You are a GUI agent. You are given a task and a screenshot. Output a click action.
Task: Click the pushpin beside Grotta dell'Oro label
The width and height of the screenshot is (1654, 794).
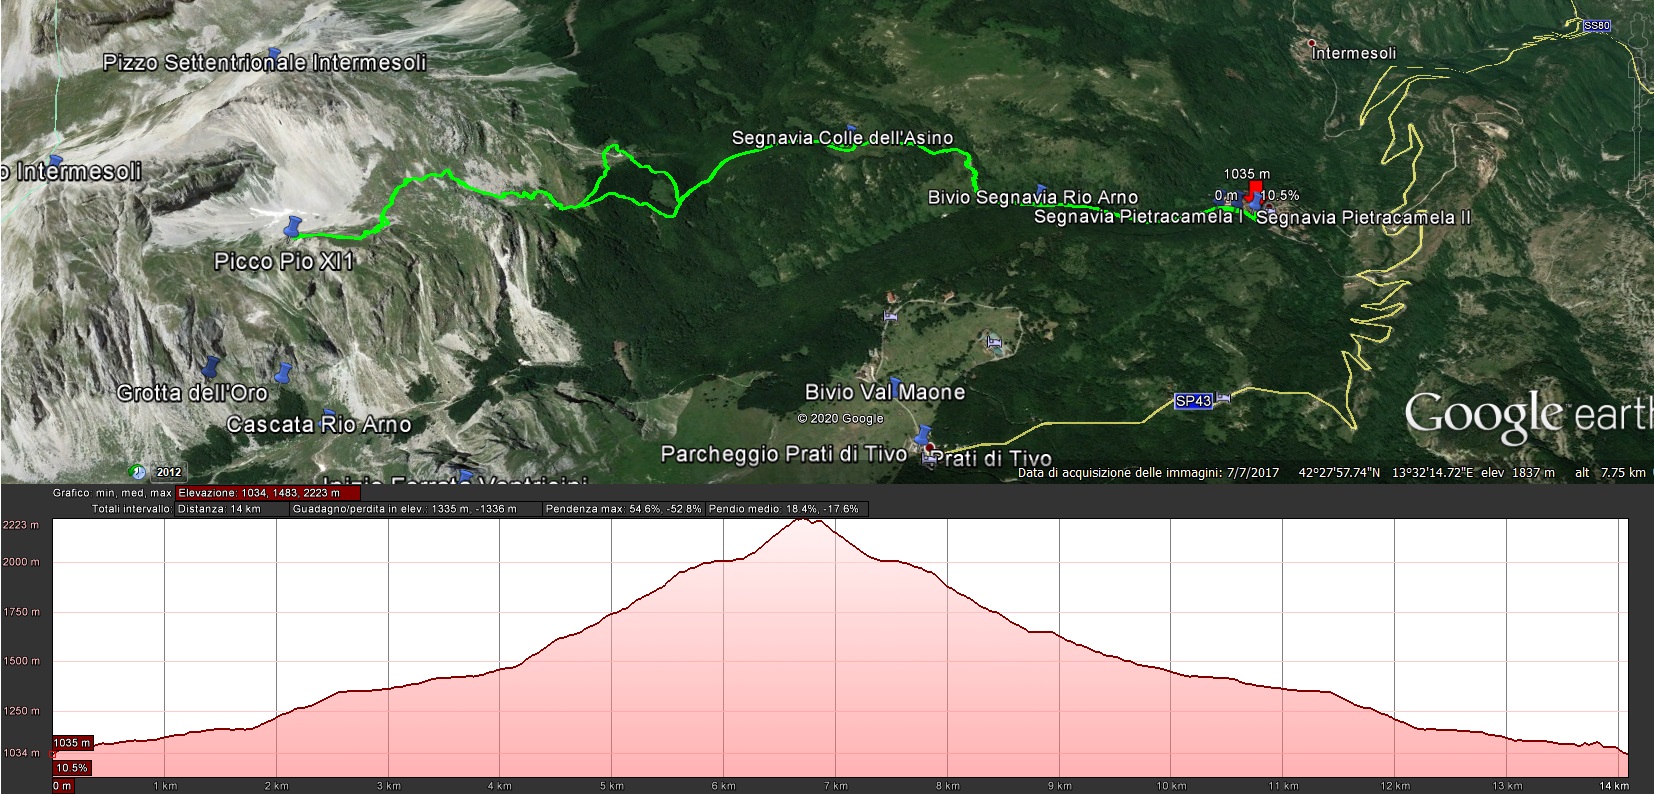tap(210, 367)
